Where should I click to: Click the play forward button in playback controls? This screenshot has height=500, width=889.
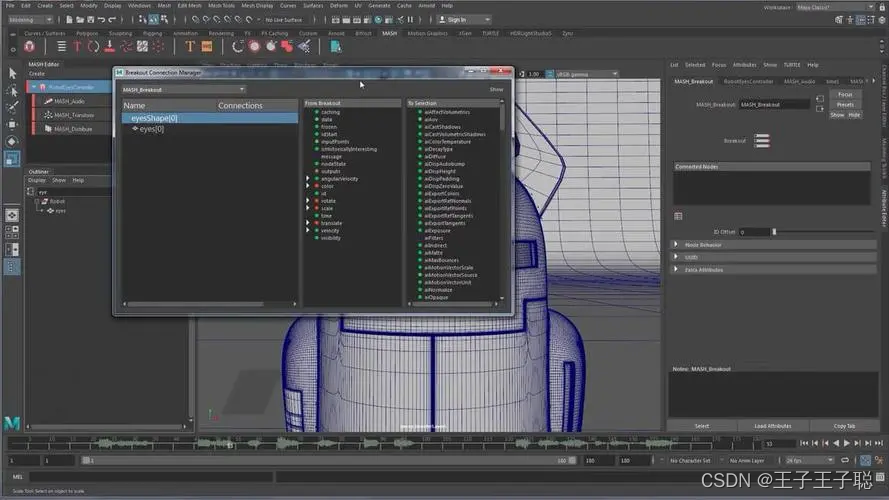point(847,442)
